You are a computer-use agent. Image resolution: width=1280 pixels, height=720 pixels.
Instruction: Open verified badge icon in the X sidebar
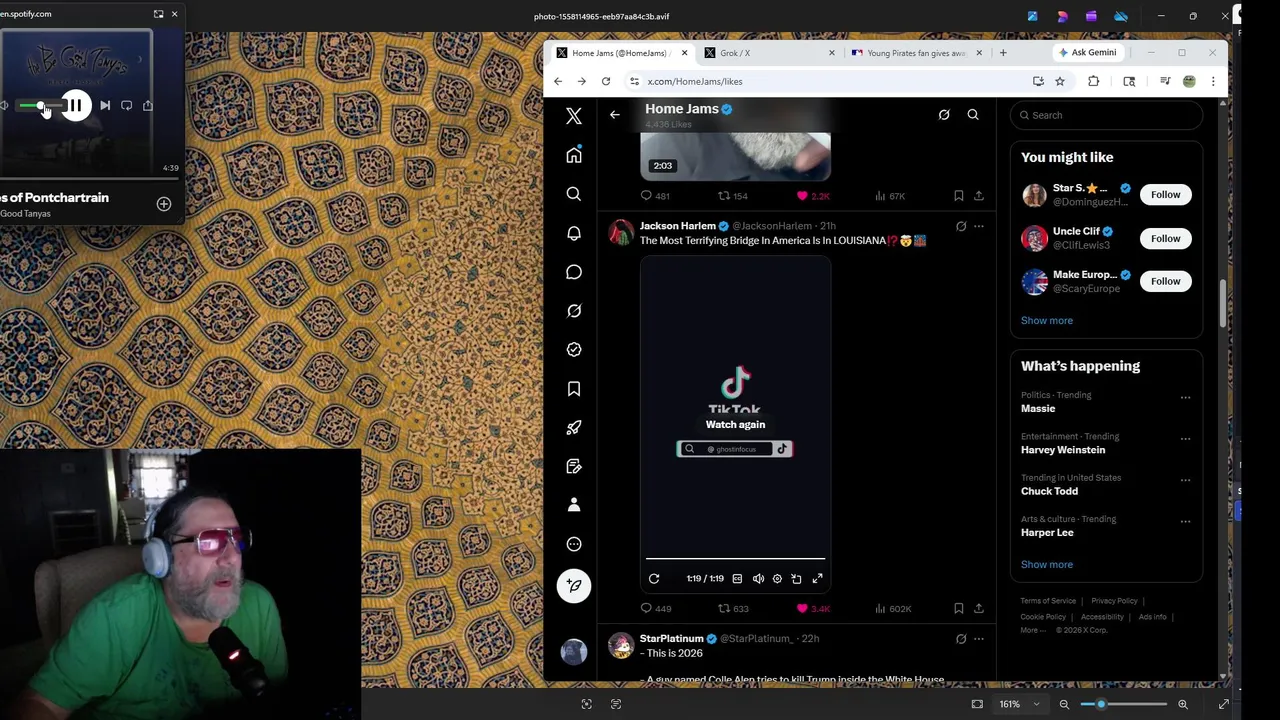point(574,350)
